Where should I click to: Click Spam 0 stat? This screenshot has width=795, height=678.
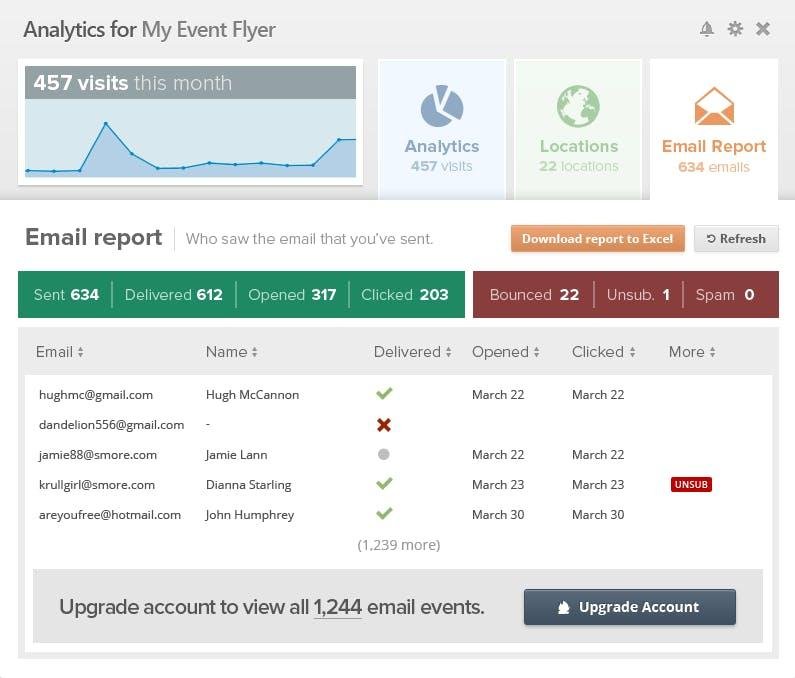pyautogui.click(x=725, y=295)
